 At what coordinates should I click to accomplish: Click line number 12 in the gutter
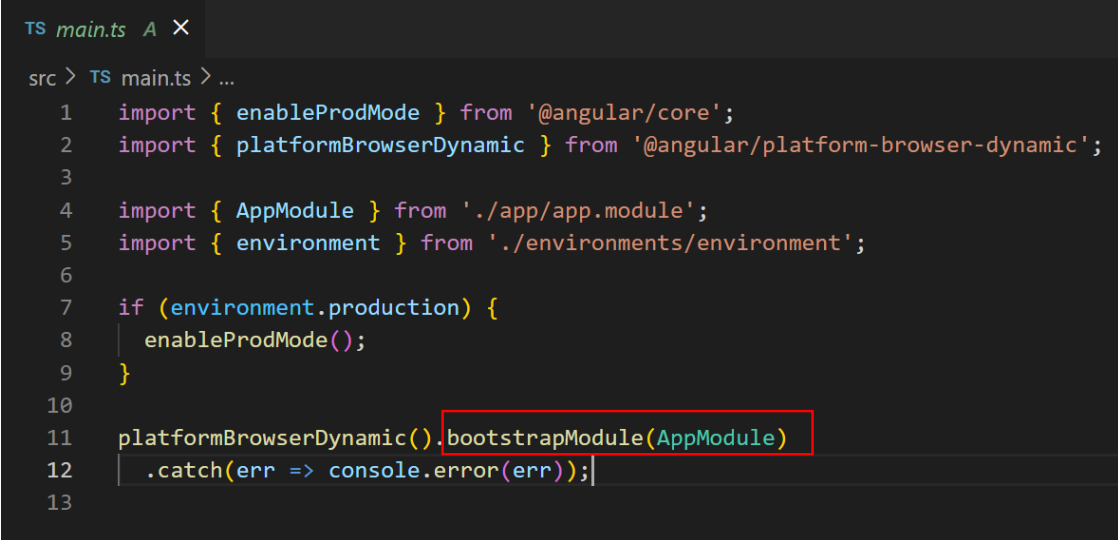tap(59, 470)
